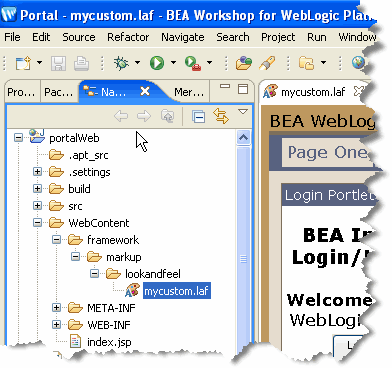Open the File menu
The height and width of the screenshot is (368, 392).
pos(12,37)
